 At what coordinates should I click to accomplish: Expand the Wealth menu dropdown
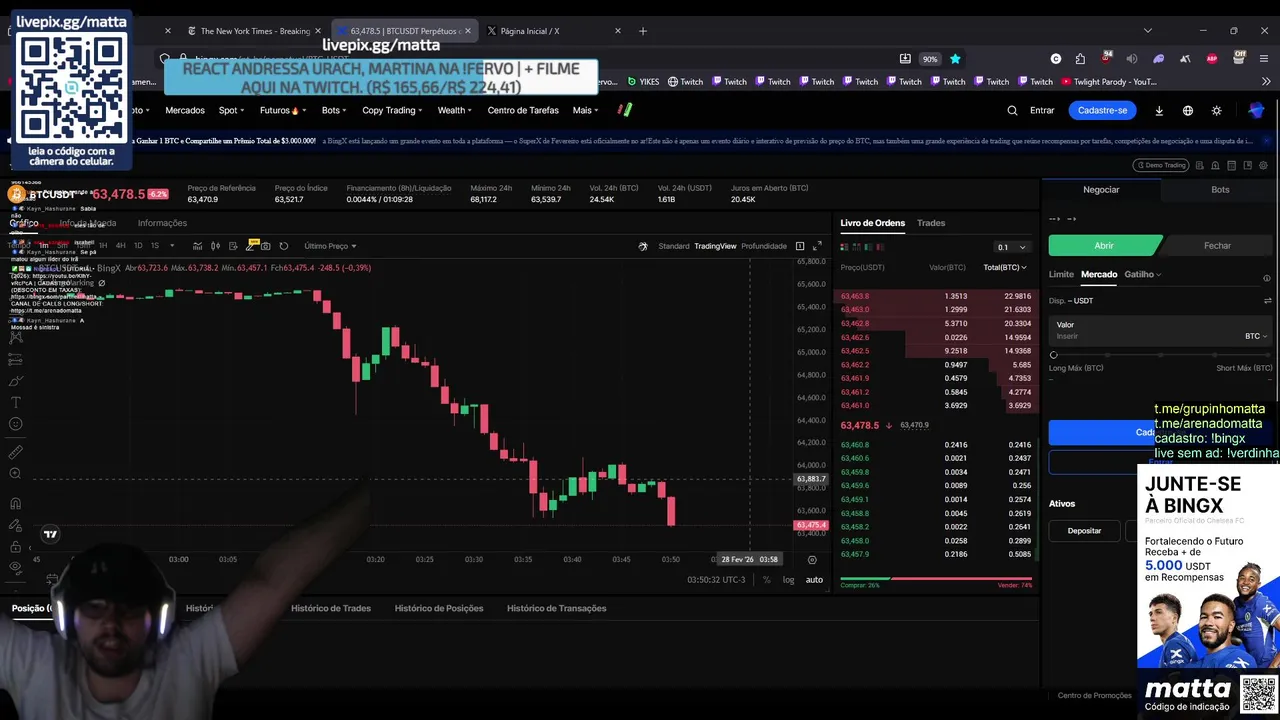point(455,110)
